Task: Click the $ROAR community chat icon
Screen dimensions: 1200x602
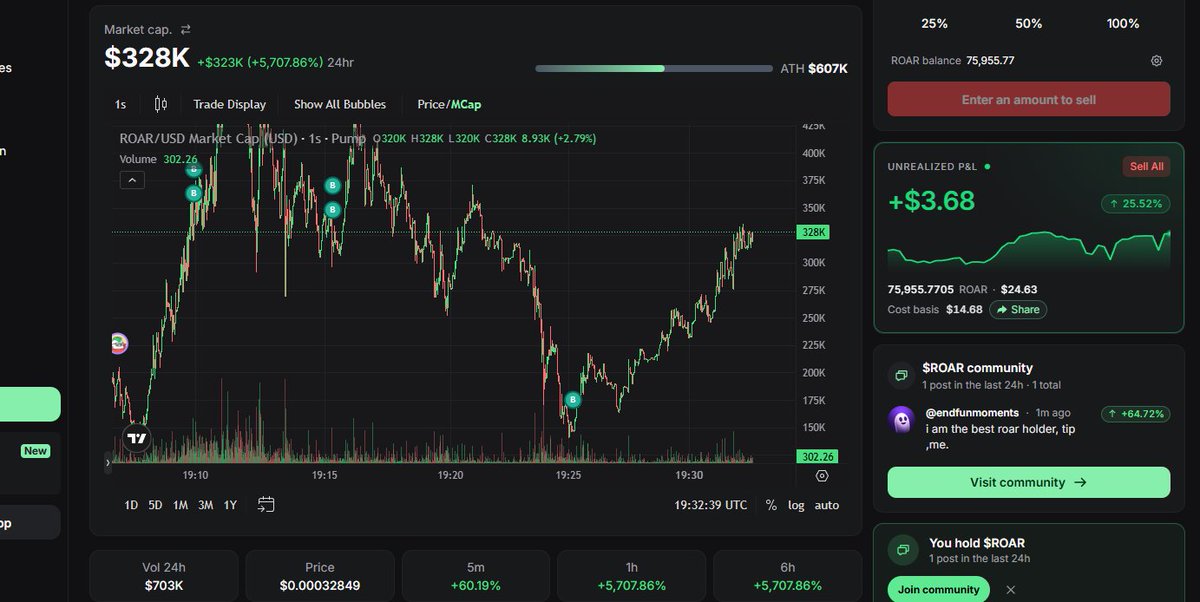Action: click(902, 375)
